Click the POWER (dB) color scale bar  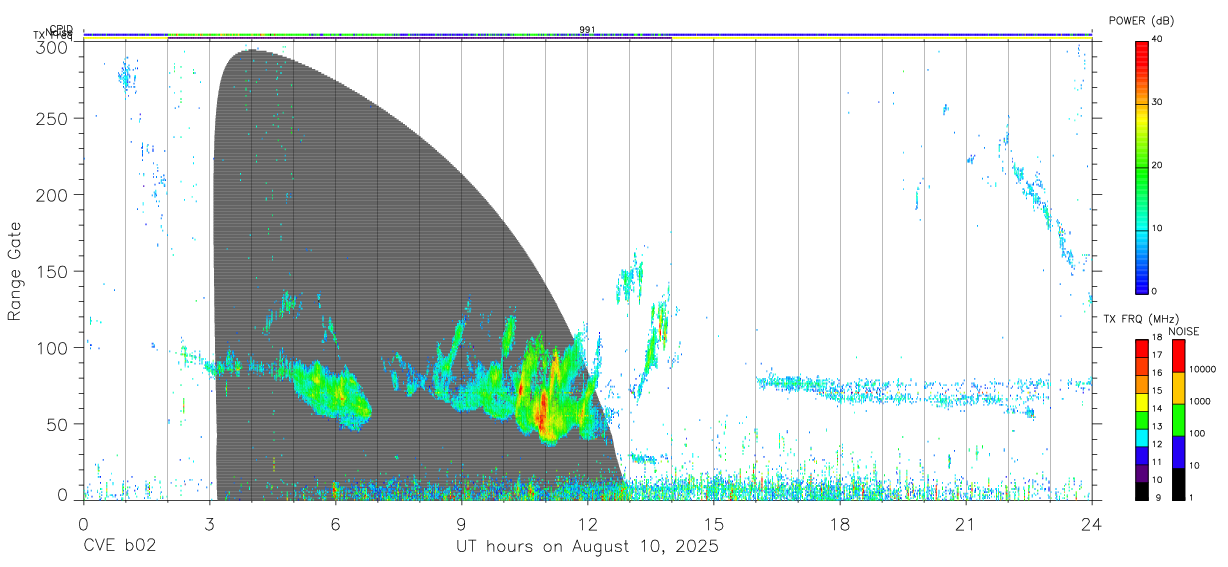click(1141, 166)
